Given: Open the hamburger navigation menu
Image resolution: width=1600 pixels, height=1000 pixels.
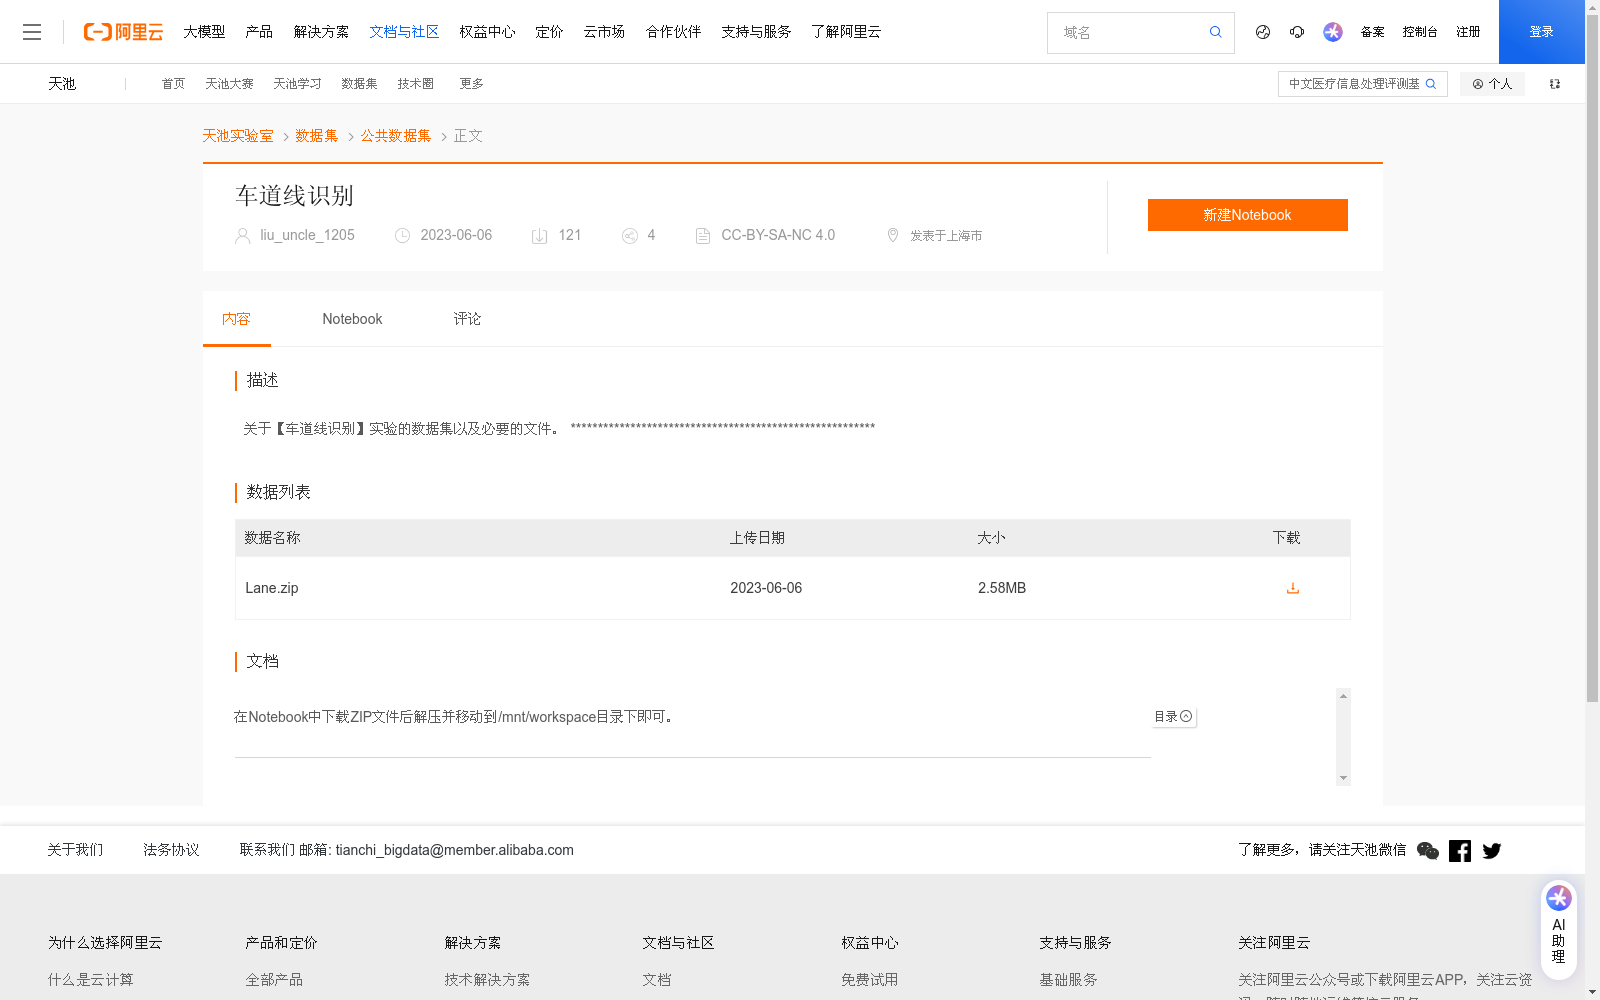Looking at the screenshot, I should pyautogui.click(x=32, y=31).
